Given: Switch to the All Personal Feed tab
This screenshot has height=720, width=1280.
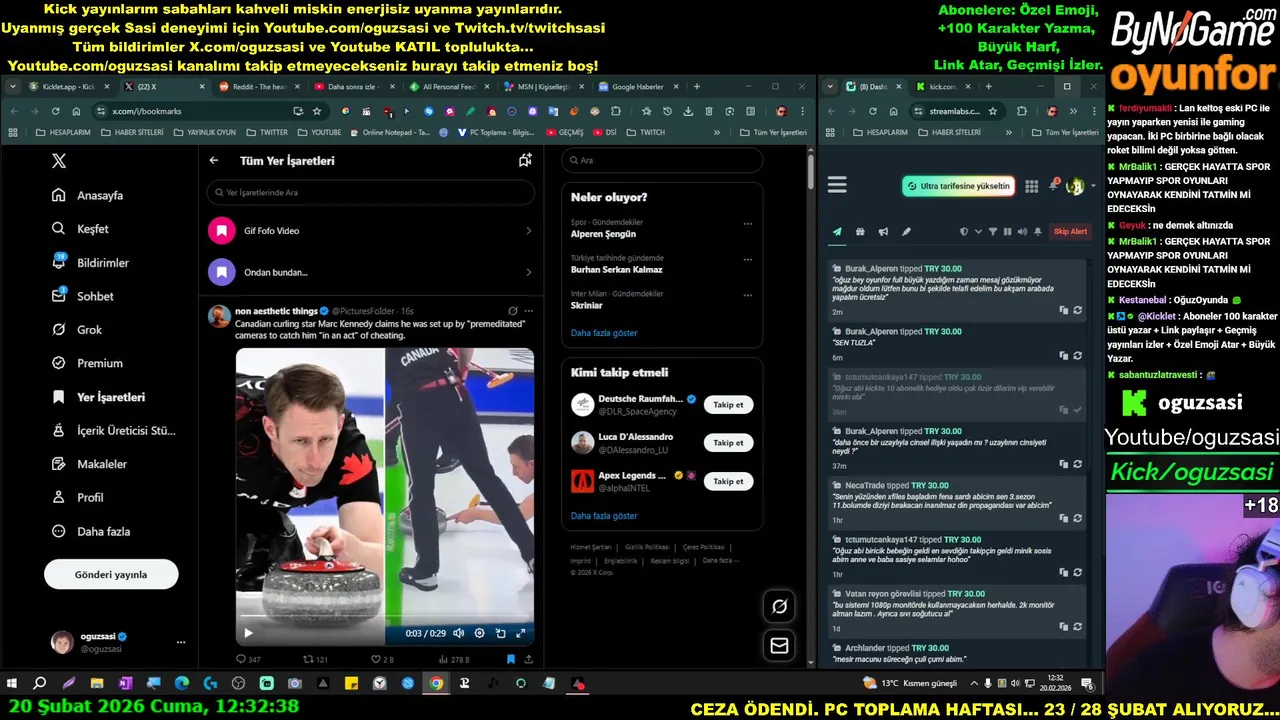Looking at the screenshot, I should [447, 87].
